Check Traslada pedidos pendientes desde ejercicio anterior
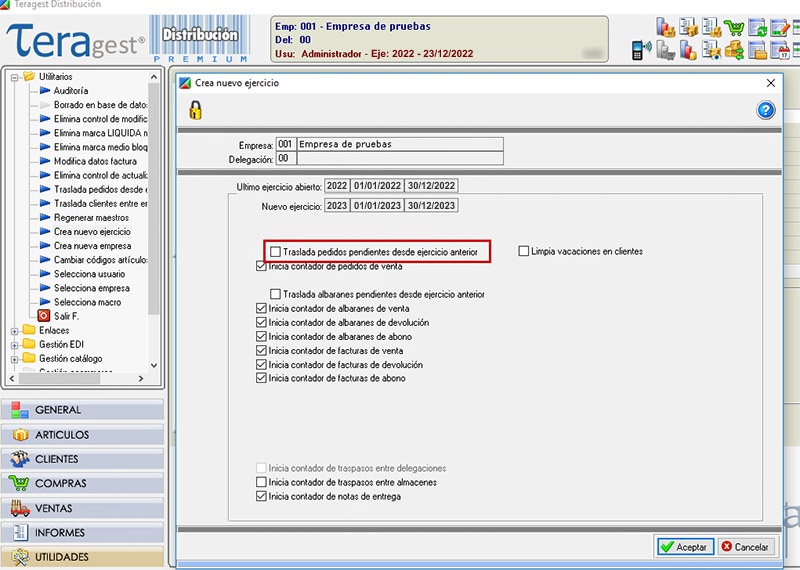The width and height of the screenshot is (800, 570). pyautogui.click(x=276, y=252)
